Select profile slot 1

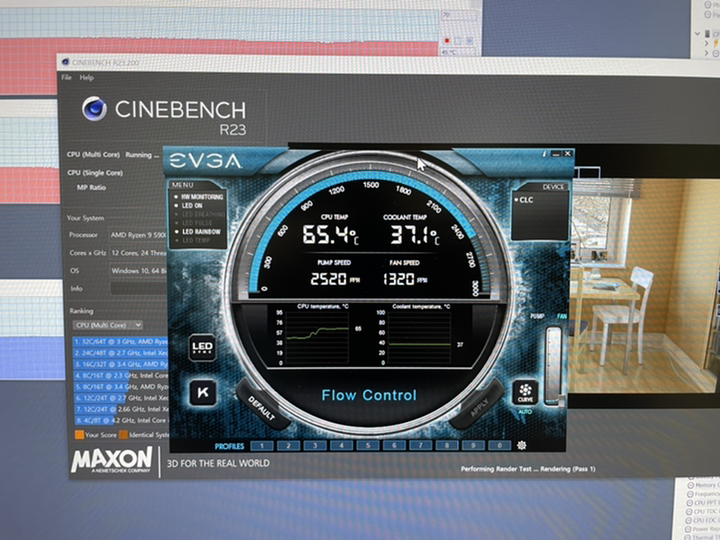pos(262,445)
